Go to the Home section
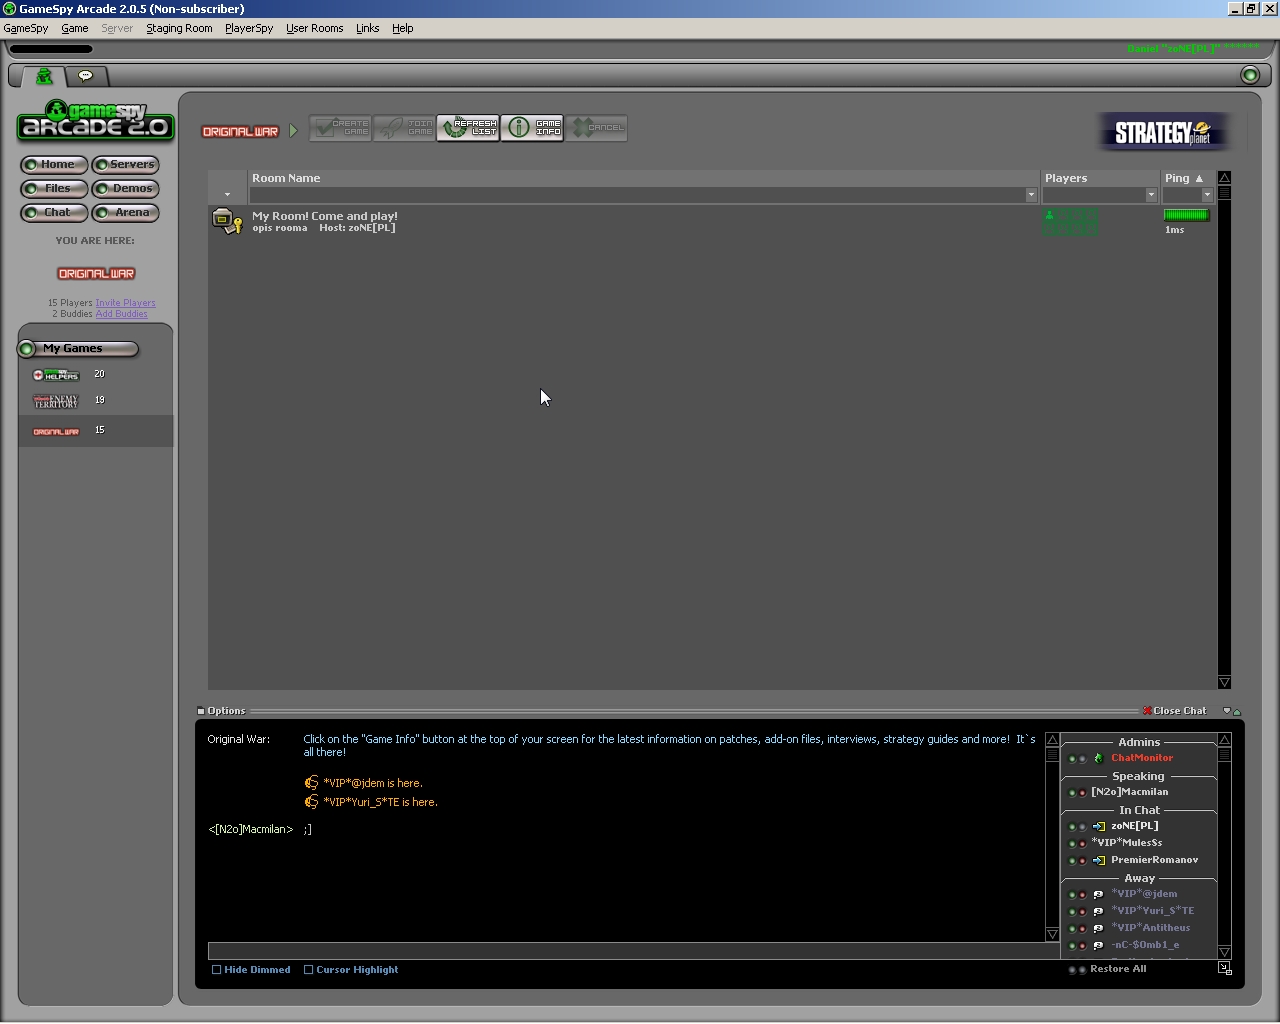 54,164
